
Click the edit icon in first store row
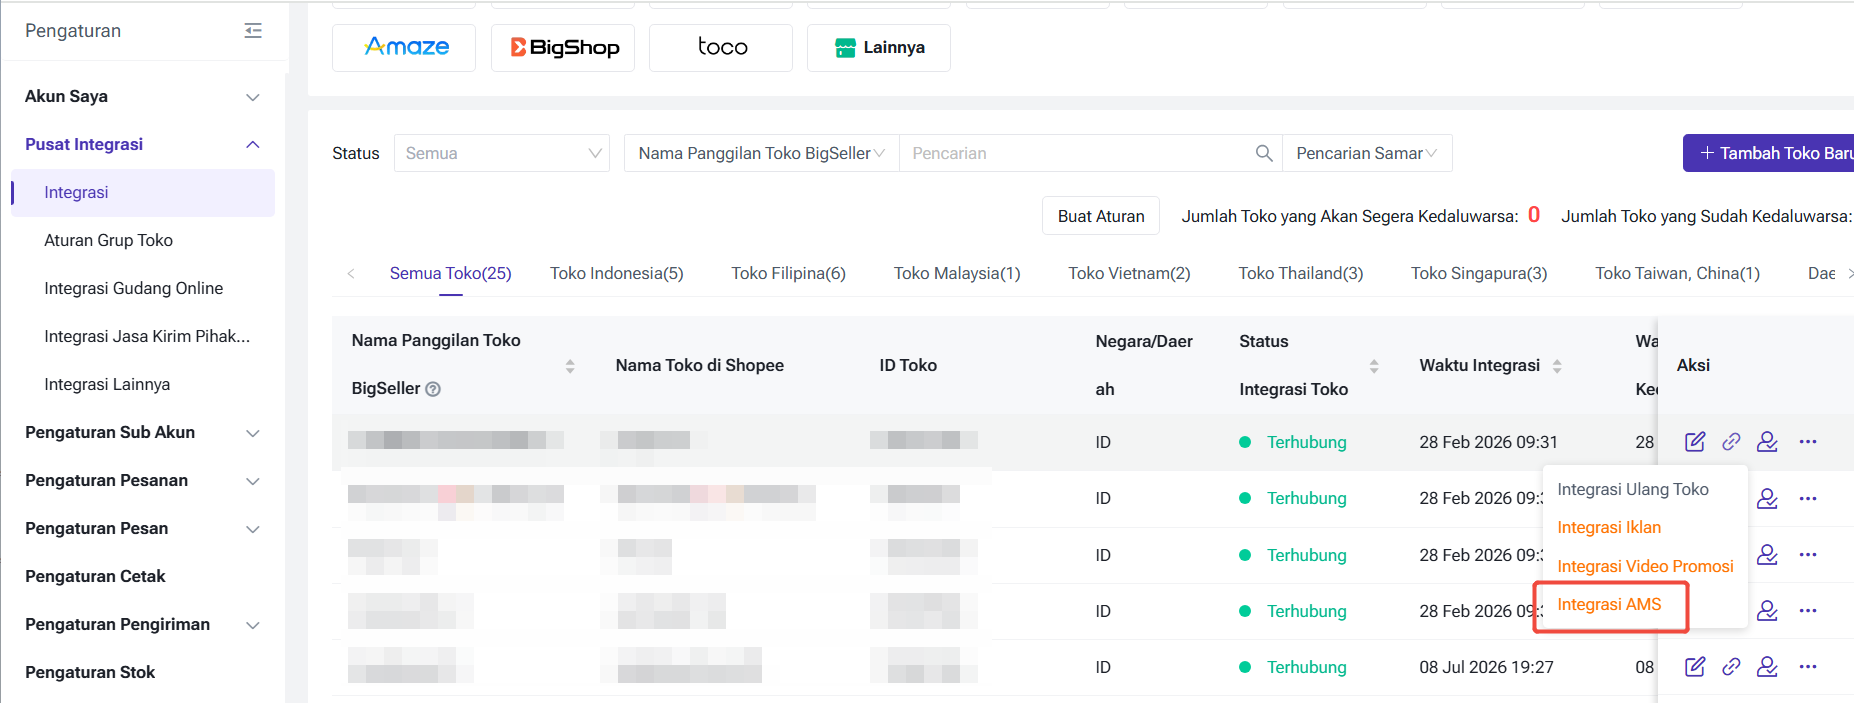tap(1695, 442)
